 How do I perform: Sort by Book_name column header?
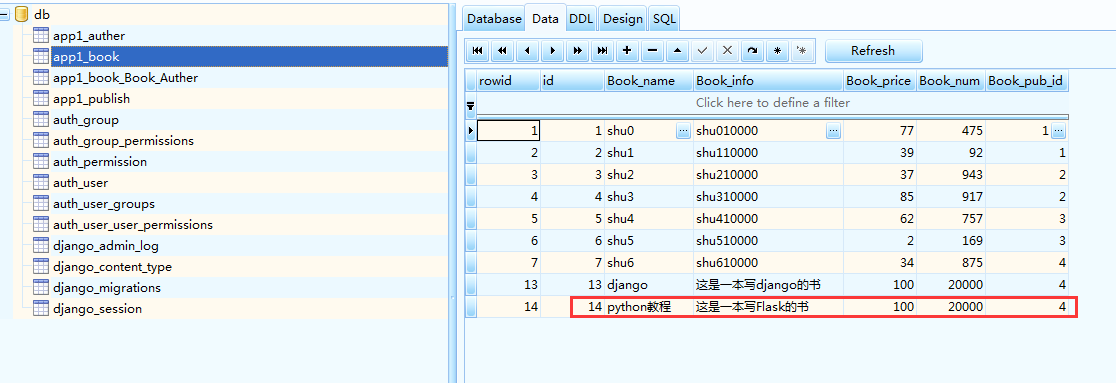pos(649,80)
